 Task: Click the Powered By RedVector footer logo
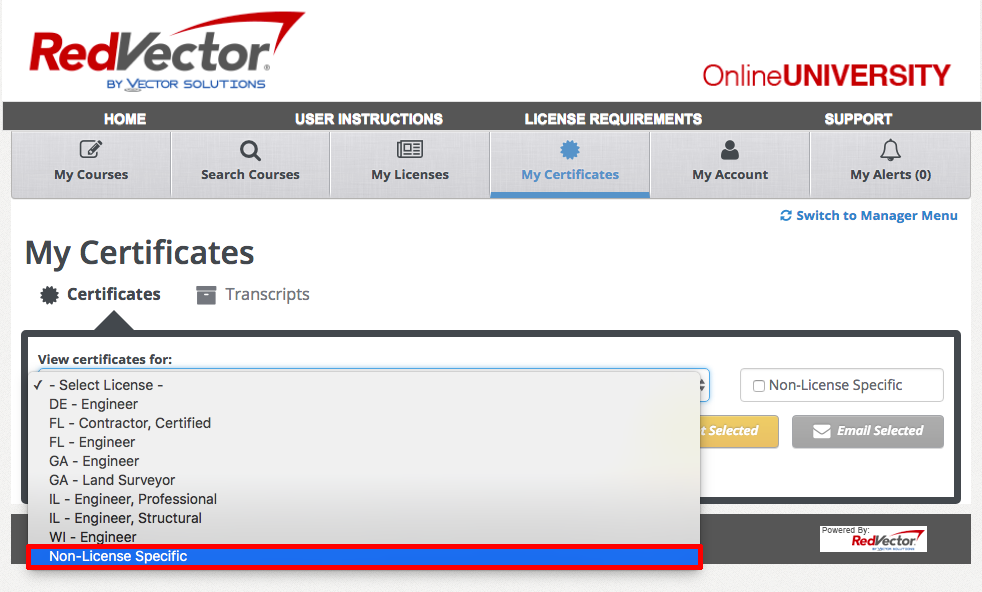point(873,539)
